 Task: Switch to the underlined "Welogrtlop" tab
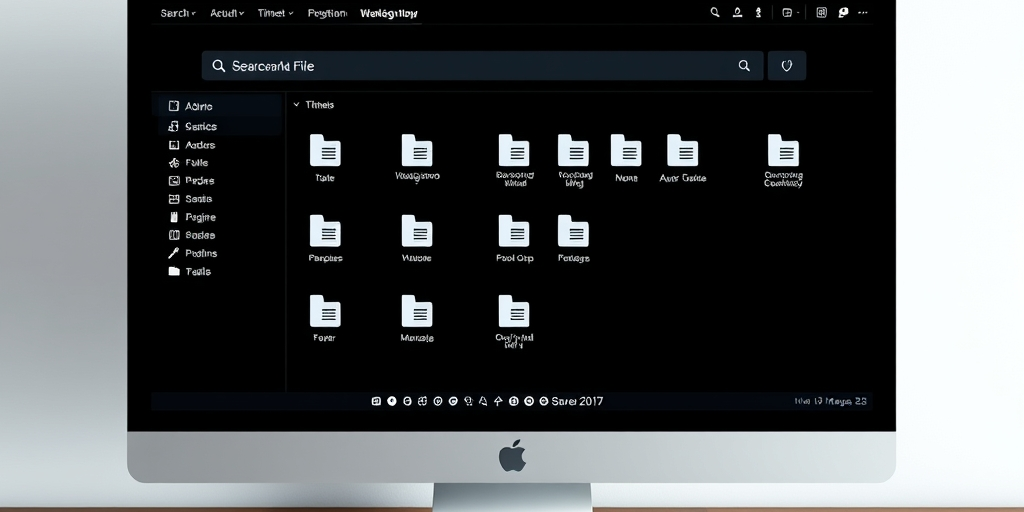pos(389,13)
